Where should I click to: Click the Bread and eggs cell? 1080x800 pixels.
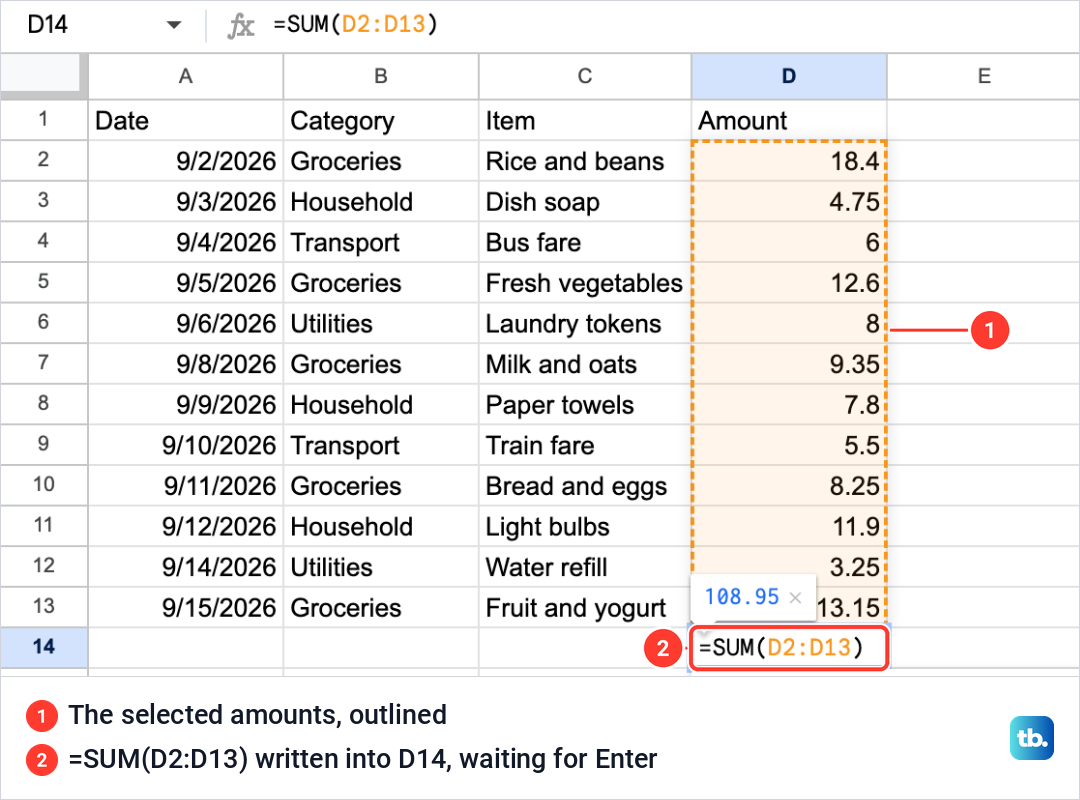coord(585,486)
